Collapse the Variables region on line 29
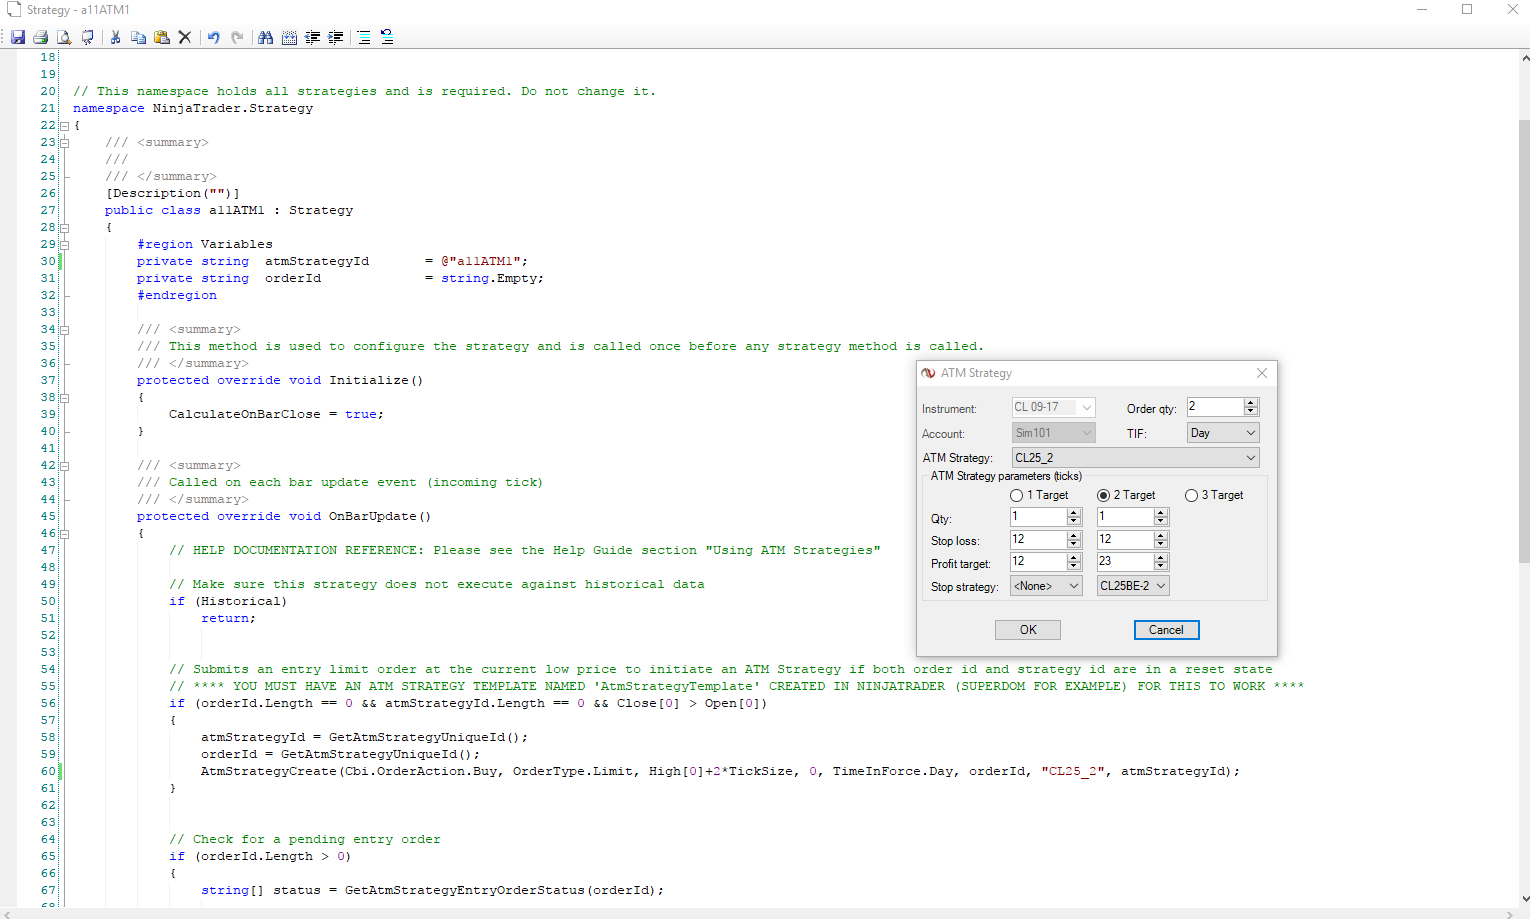Image resolution: width=1530 pixels, height=919 pixels. point(64,244)
